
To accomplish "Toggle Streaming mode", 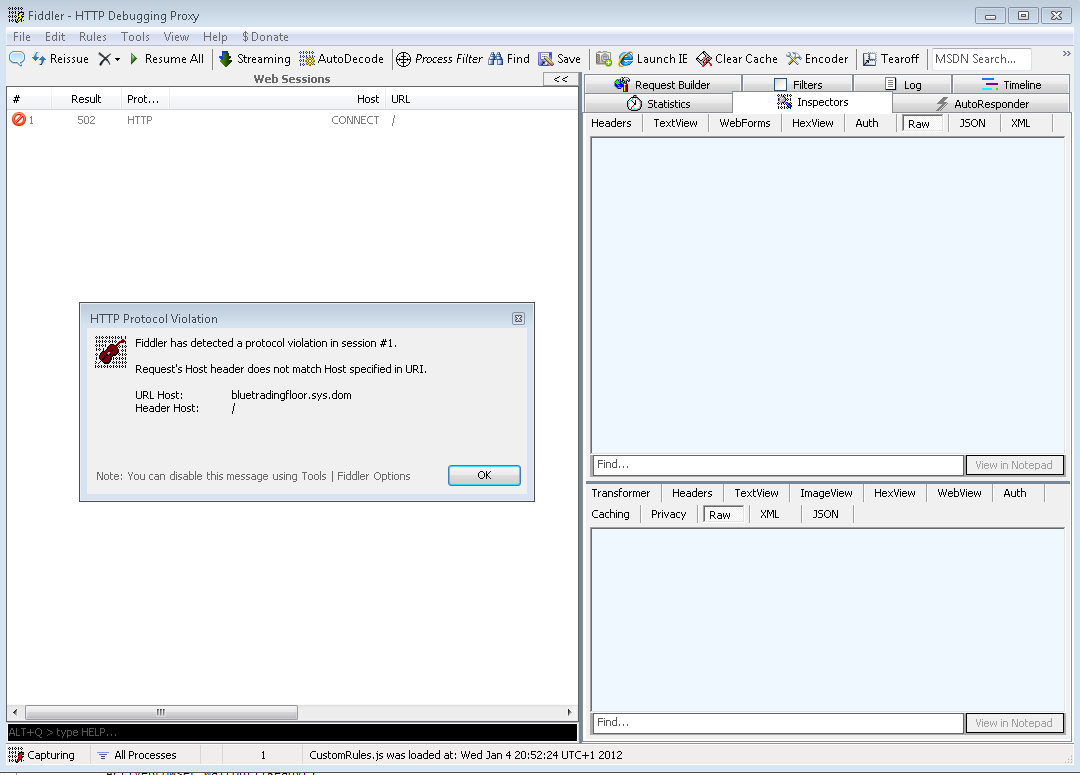I will coord(255,59).
